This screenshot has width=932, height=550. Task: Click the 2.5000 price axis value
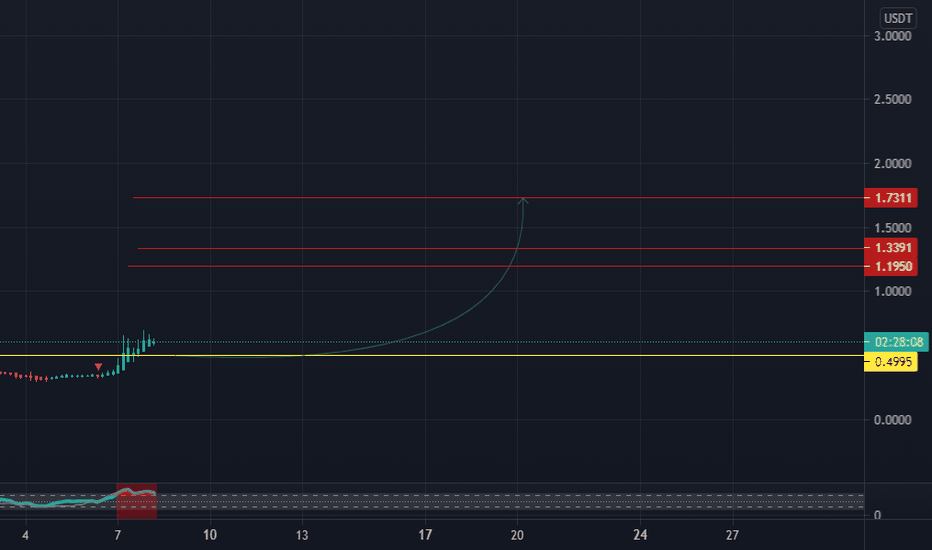tap(892, 99)
